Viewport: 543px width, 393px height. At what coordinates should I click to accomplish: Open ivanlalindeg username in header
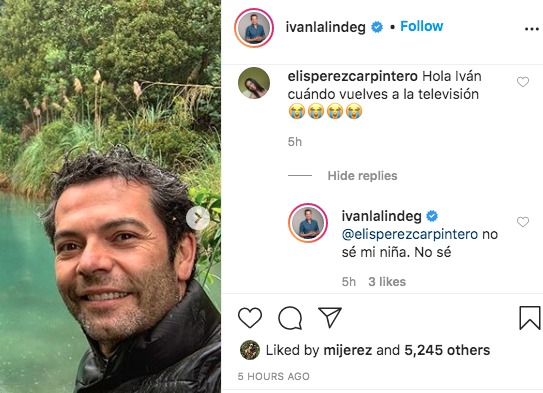[x=326, y=27]
